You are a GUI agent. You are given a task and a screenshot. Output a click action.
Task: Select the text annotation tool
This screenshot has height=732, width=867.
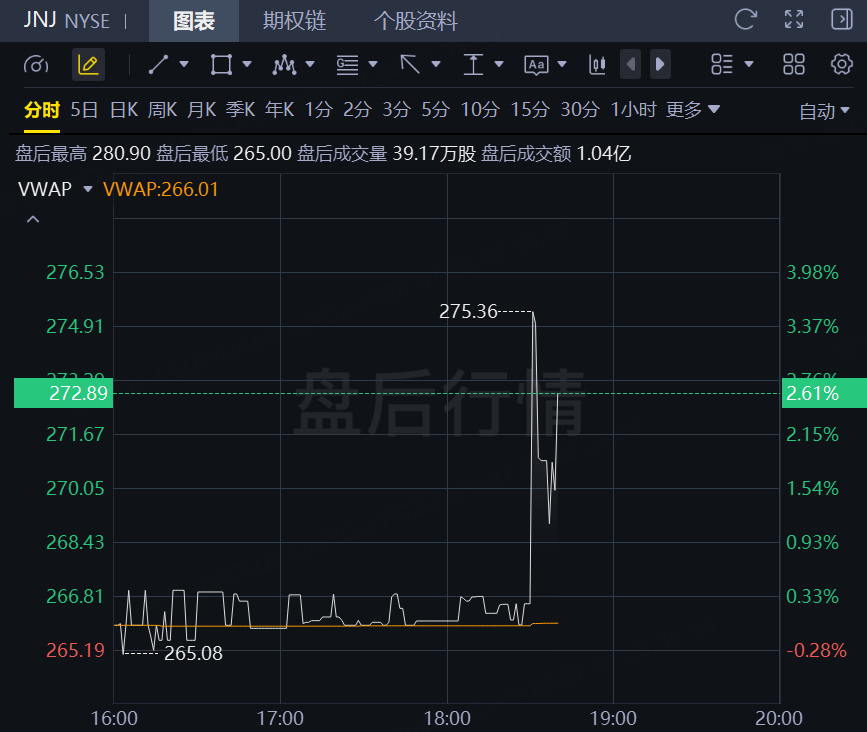point(536,65)
